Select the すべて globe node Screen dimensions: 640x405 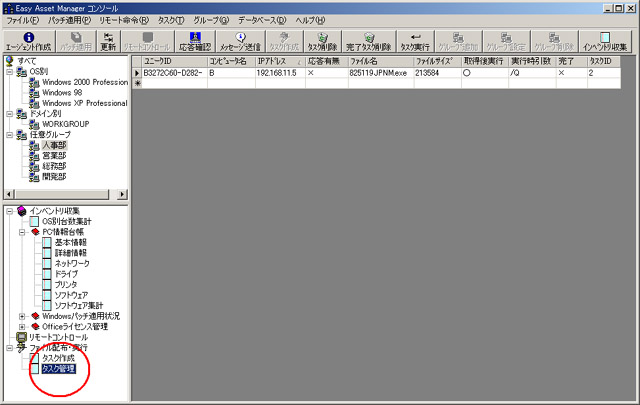(10, 61)
